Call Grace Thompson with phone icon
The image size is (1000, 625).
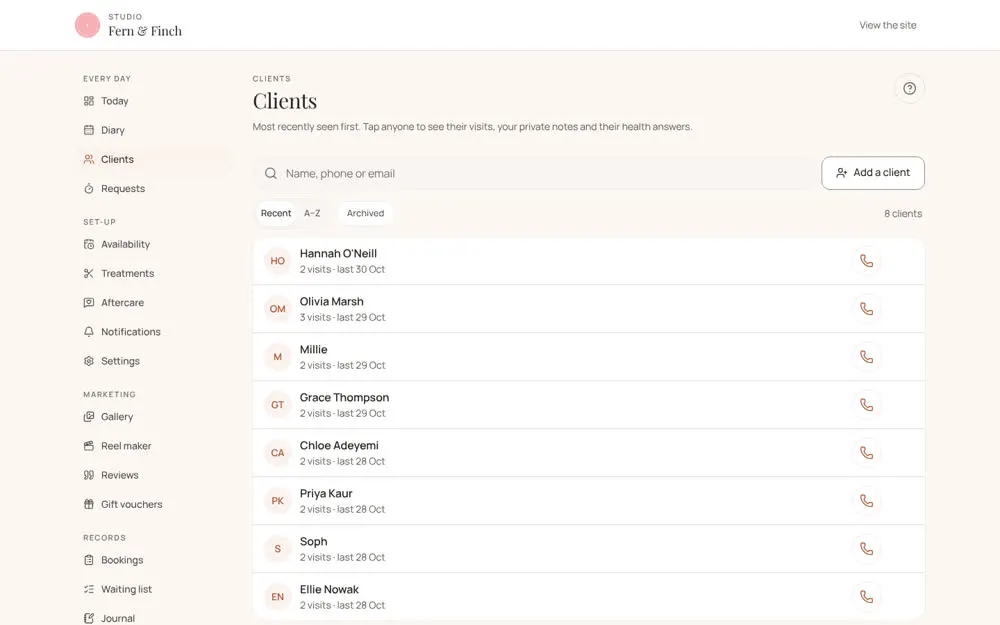tap(866, 405)
